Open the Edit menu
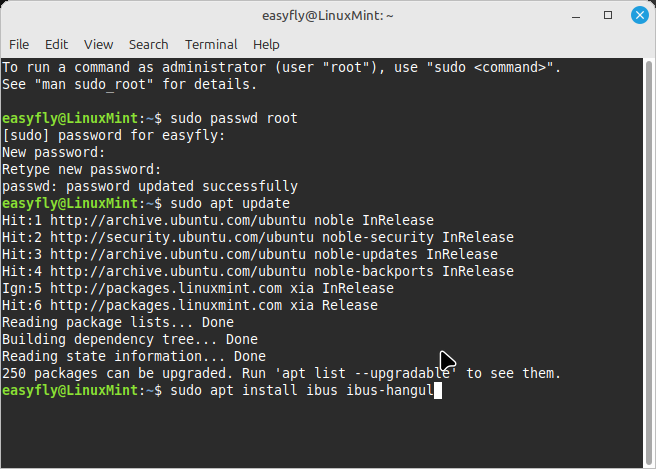Image resolution: width=656 pixels, height=469 pixels. click(x=56, y=44)
